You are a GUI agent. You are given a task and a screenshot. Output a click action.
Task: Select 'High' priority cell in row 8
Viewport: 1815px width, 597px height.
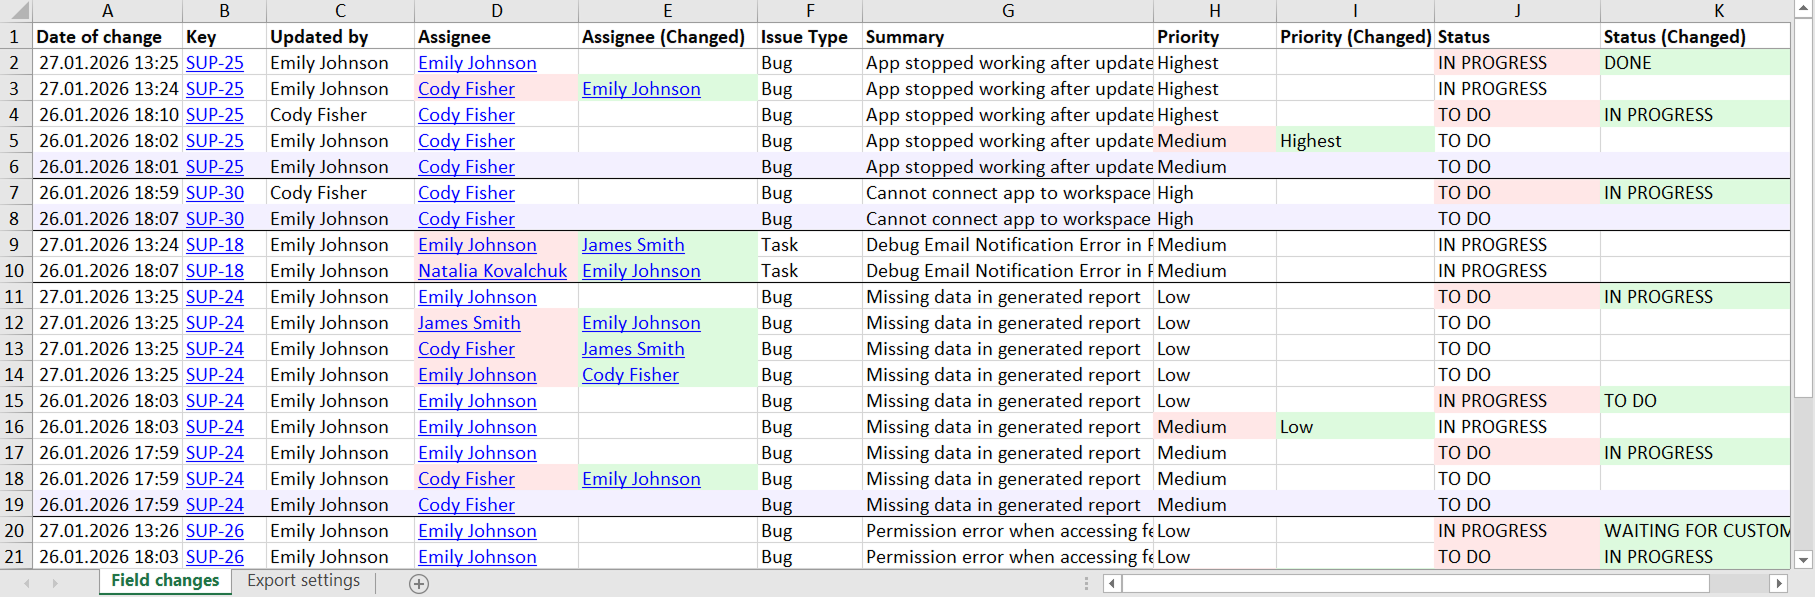pos(1214,219)
